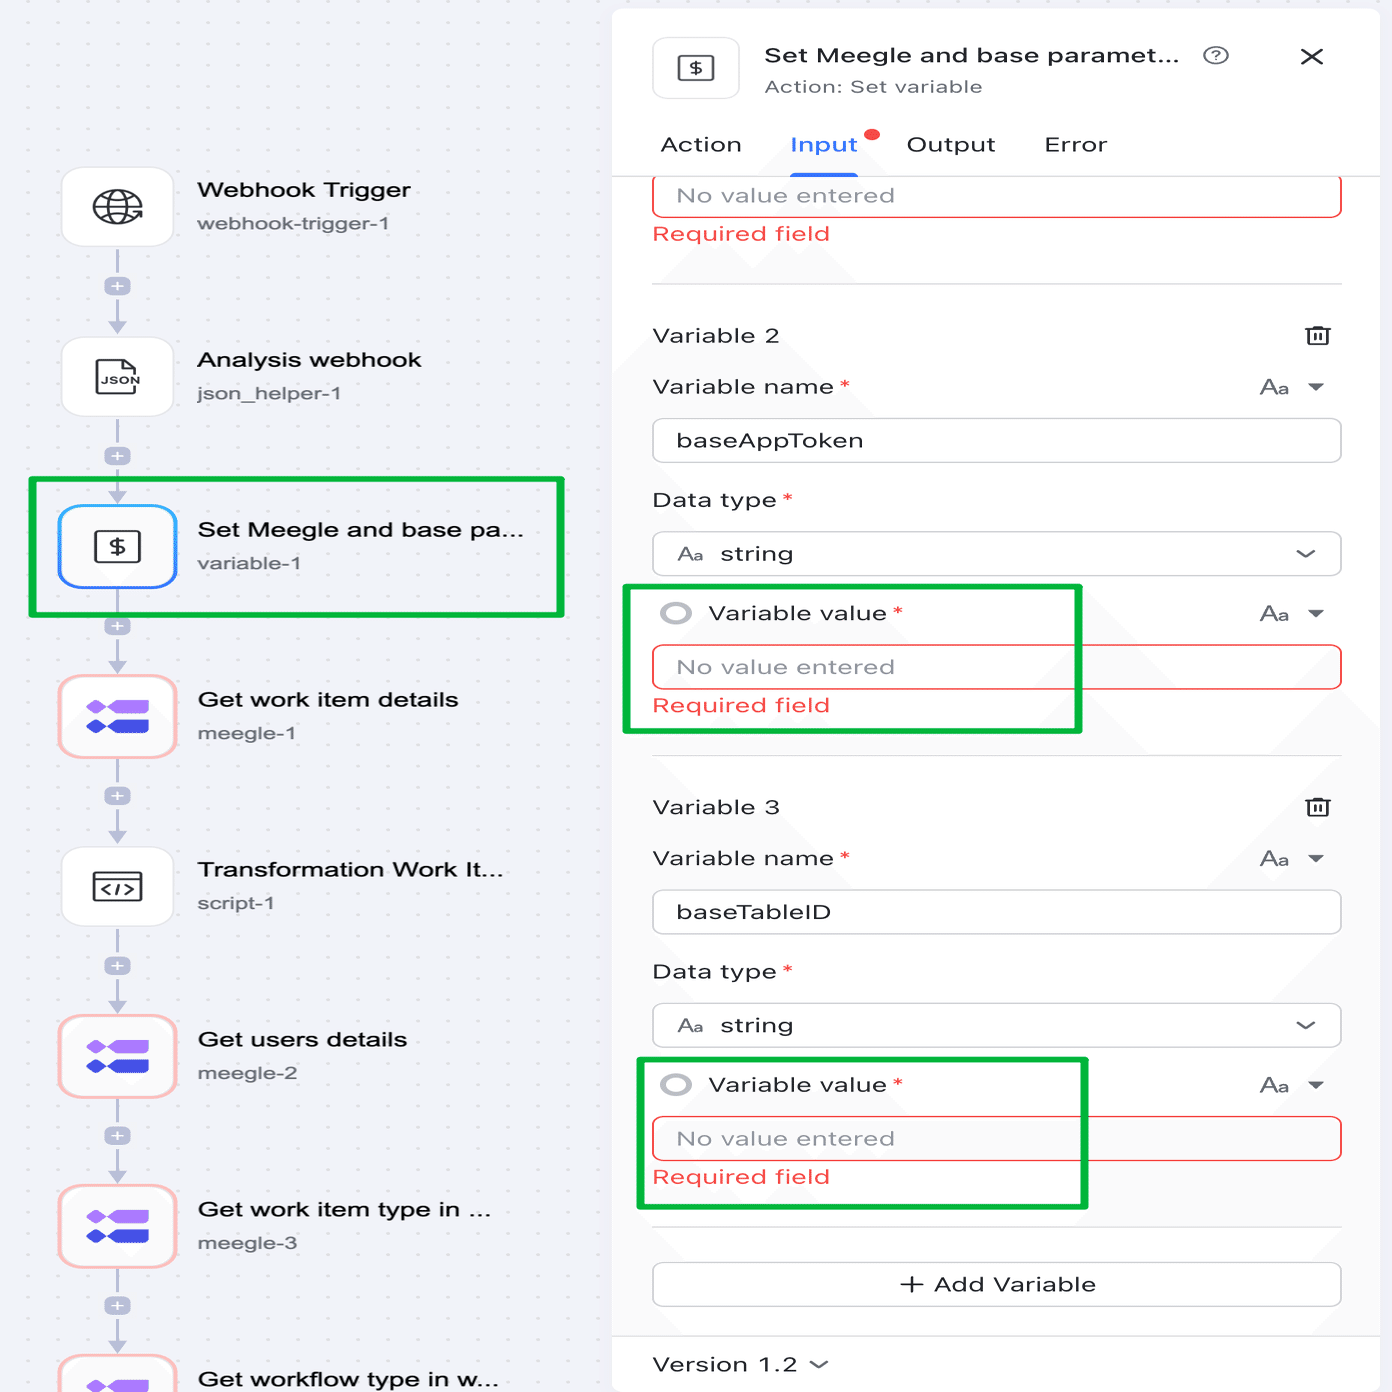The image size is (1392, 1392).
Task: Click the Transformation Work Item script icon
Action: point(118,887)
